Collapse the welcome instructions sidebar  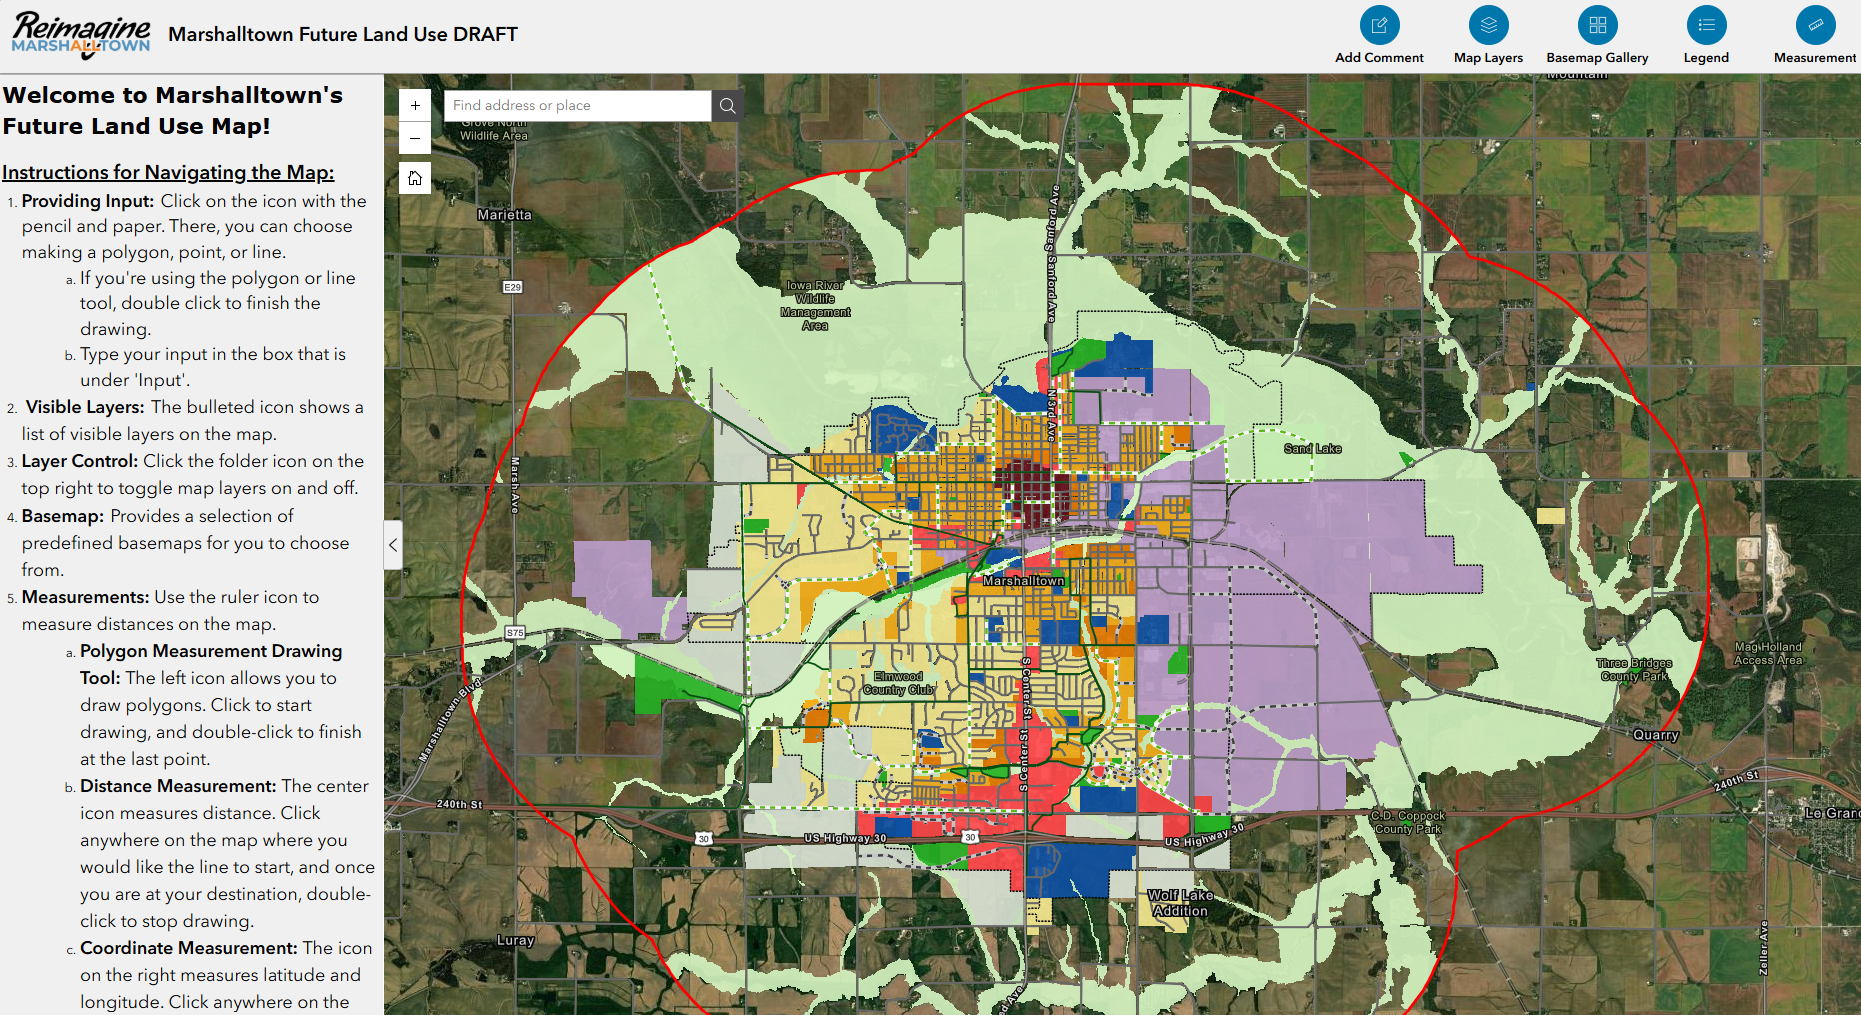pyautogui.click(x=393, y=545)
